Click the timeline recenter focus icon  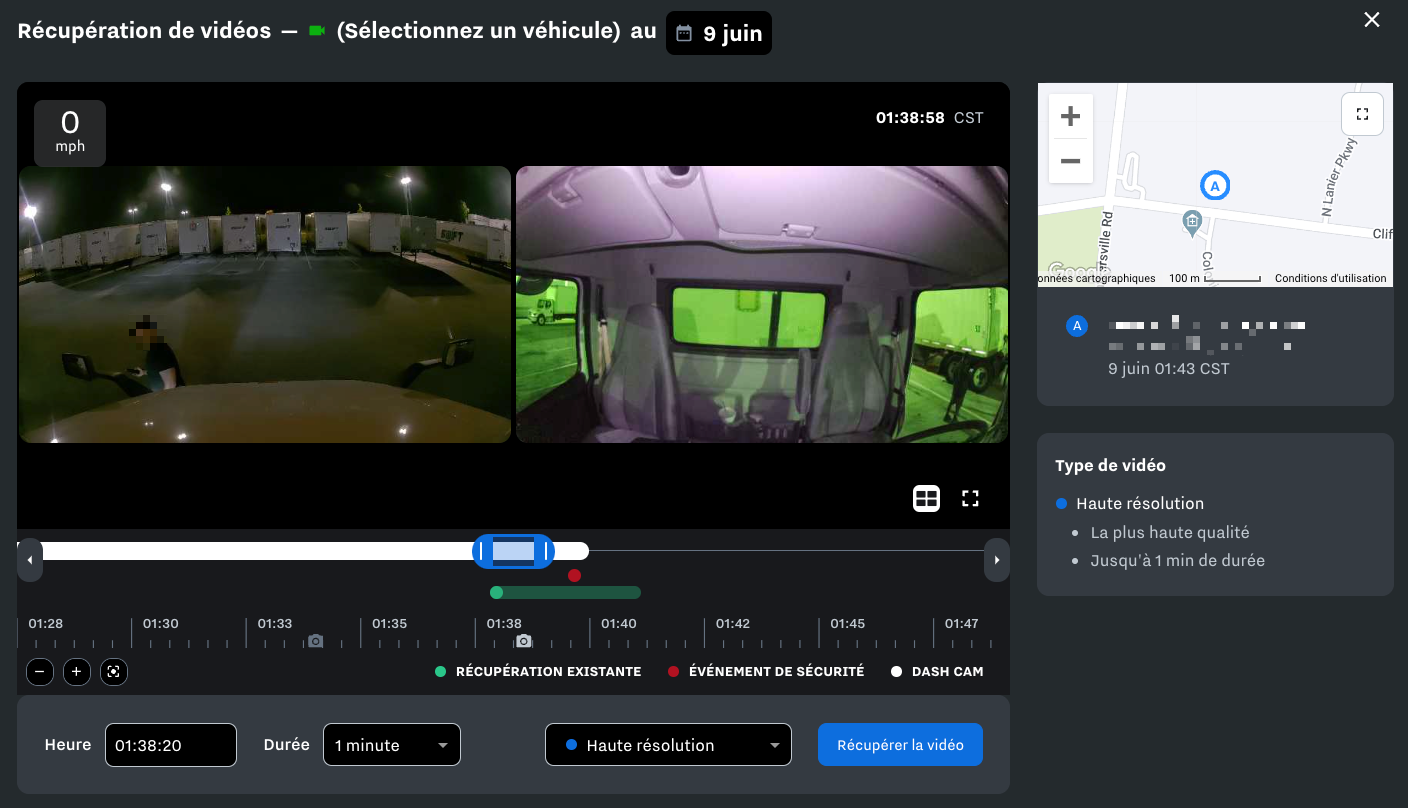pyautogui.click(x=114, y=672)
